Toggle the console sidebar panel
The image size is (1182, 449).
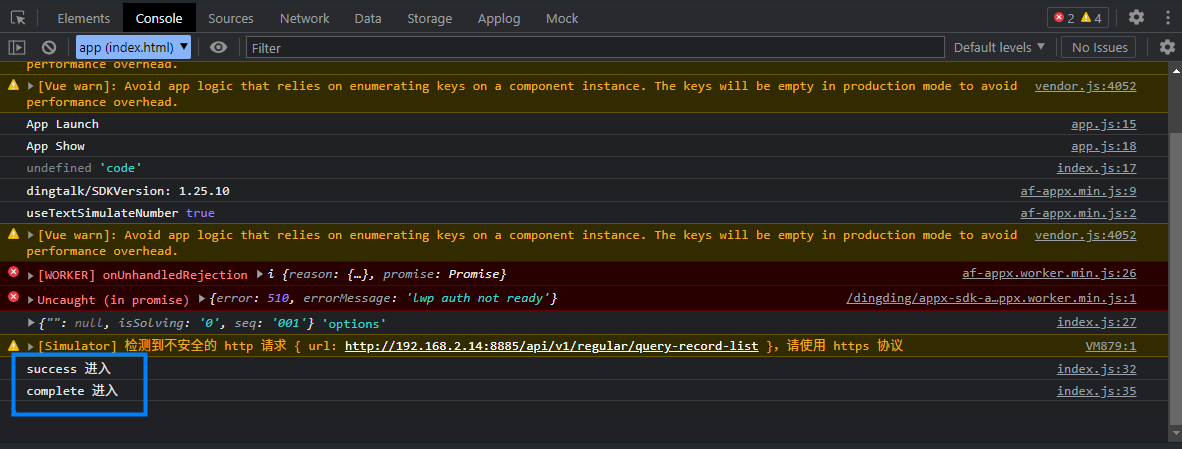[x=17, y=47]
